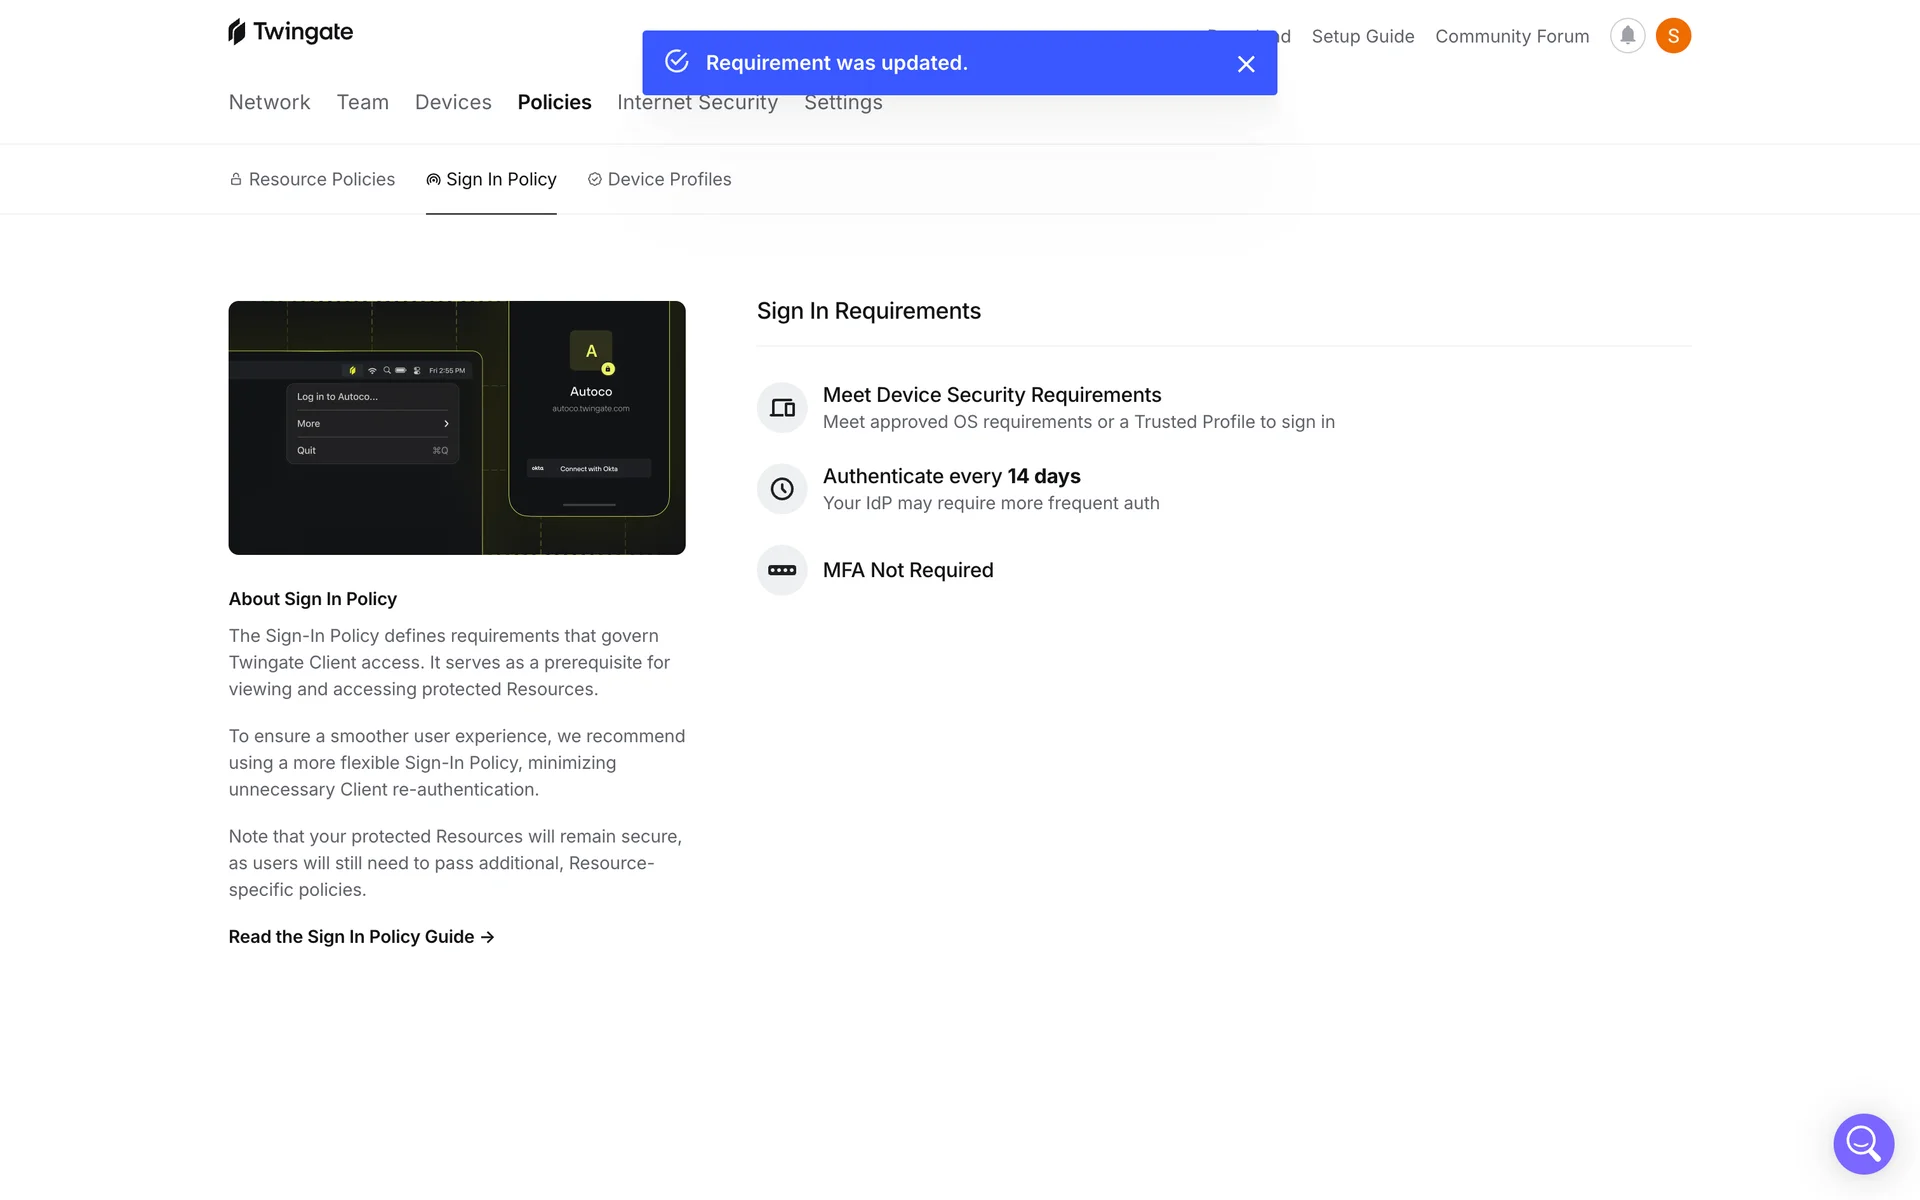Edit the 'Authenticate every 14 days' requirement
Screen dimensions: 1920x1200
tap(951, 477)
